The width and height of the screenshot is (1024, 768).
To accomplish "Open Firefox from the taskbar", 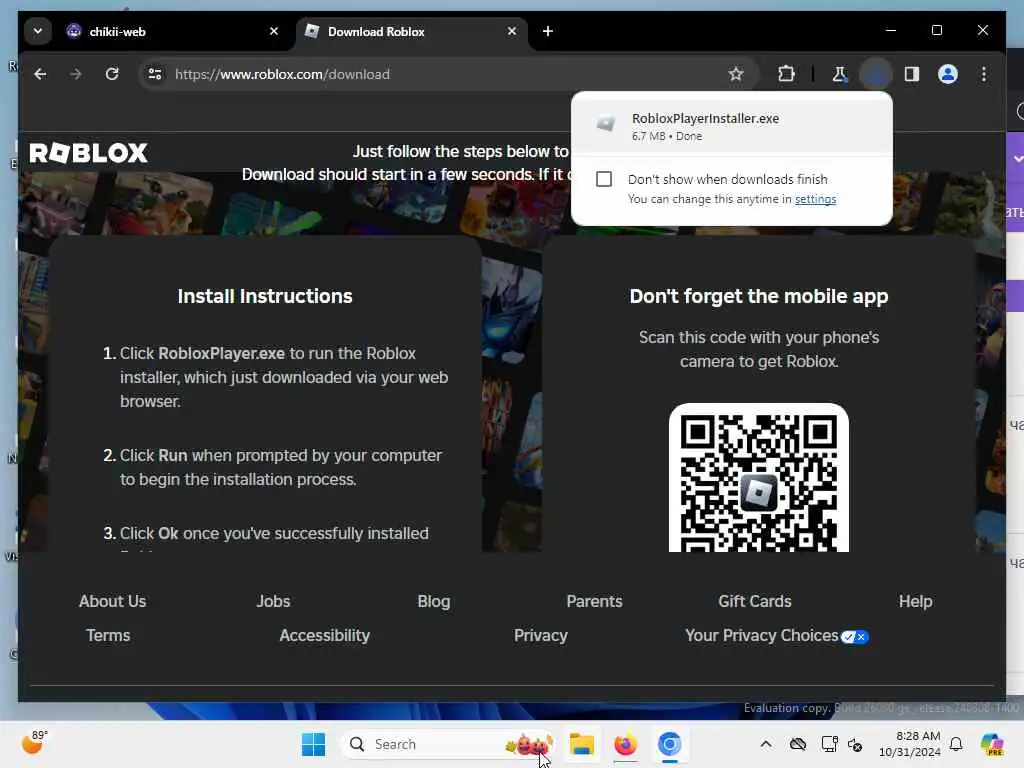I will (x=625, y=744).
